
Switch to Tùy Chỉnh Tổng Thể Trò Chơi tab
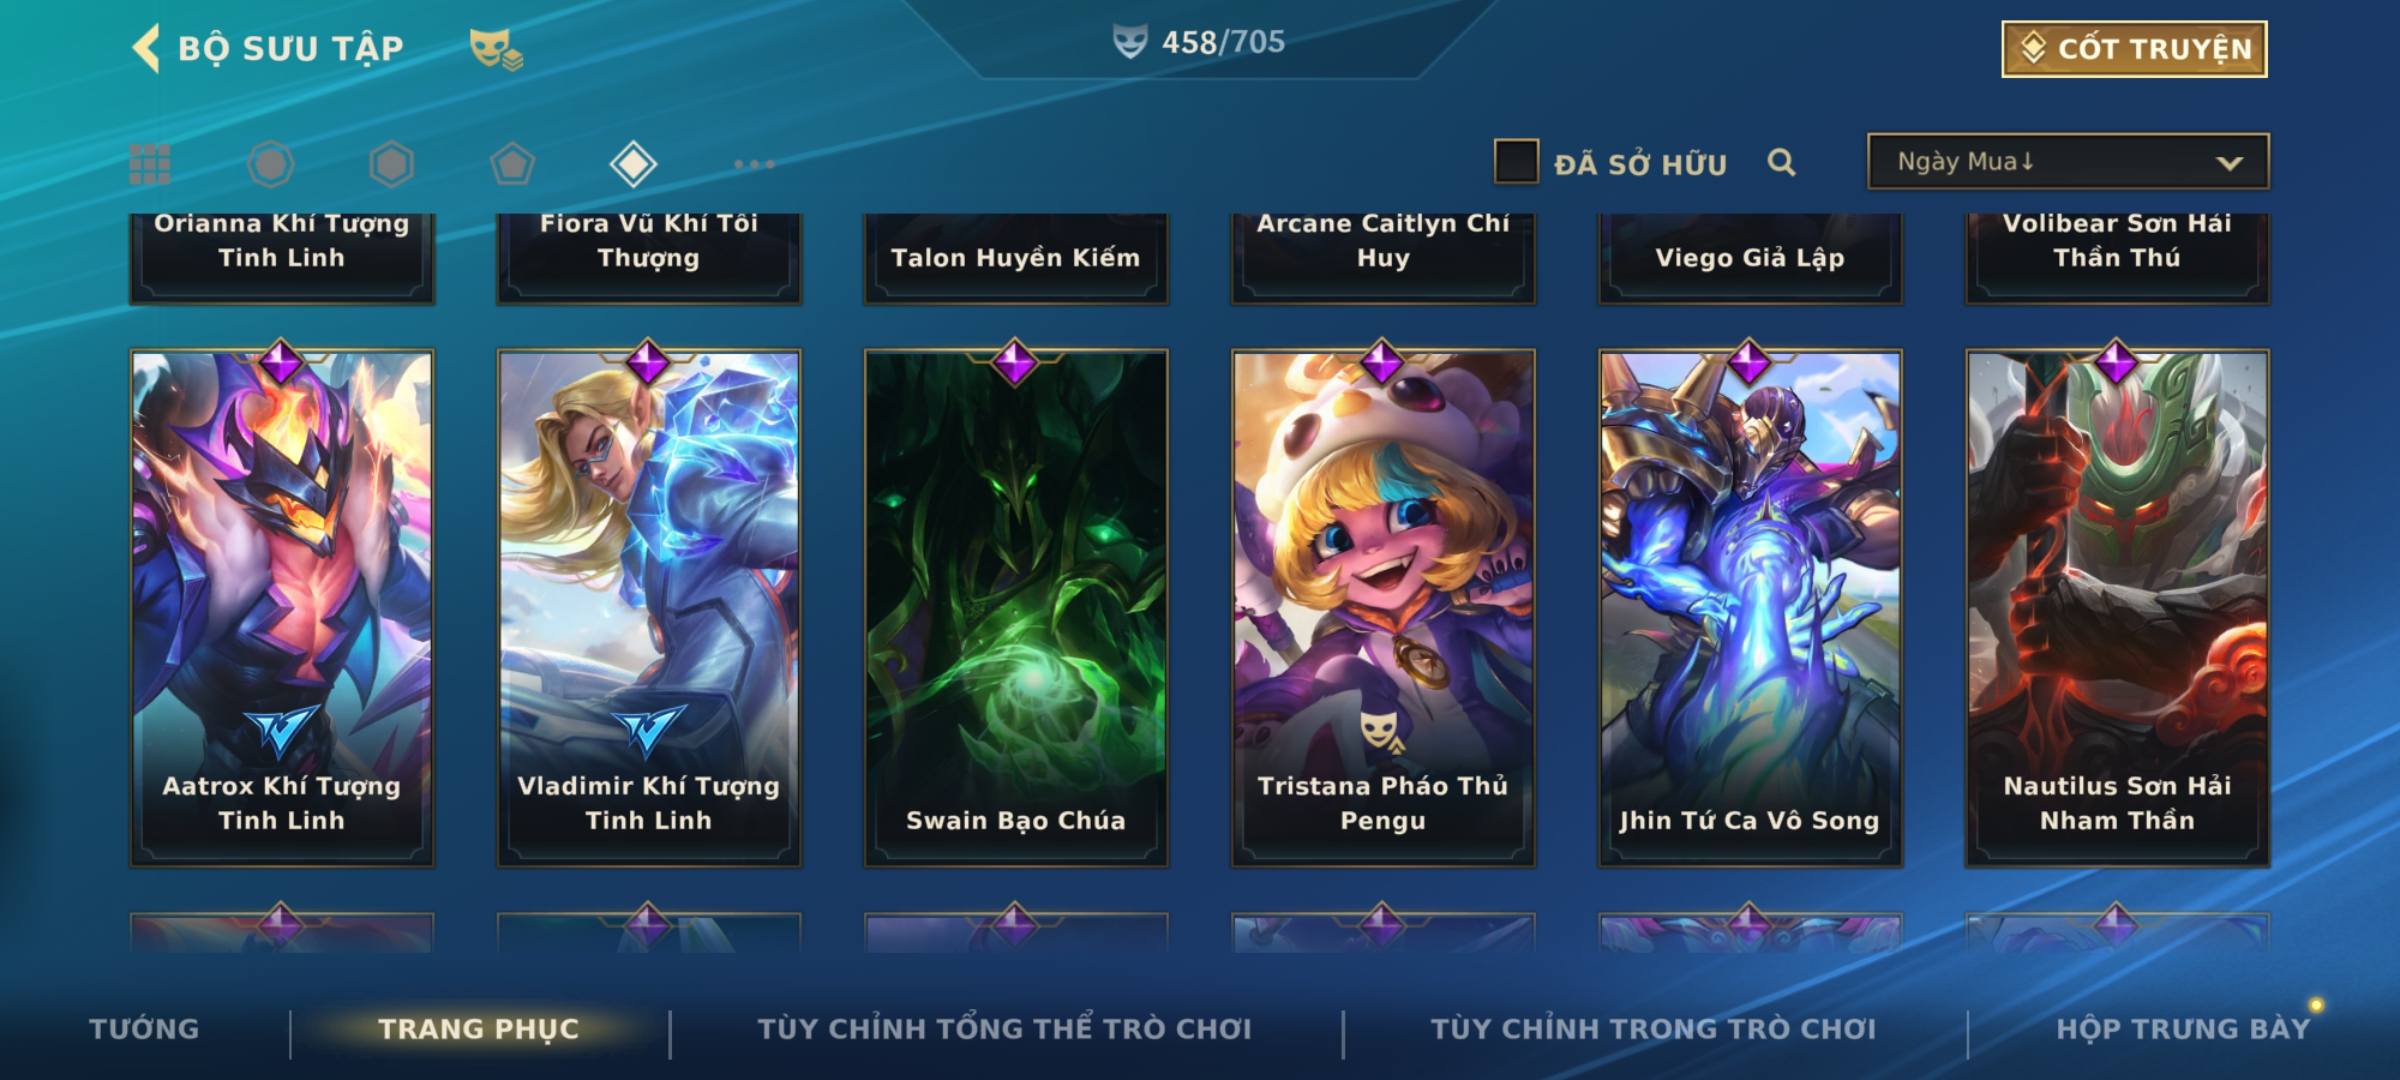click(x=1004, y=1029)
